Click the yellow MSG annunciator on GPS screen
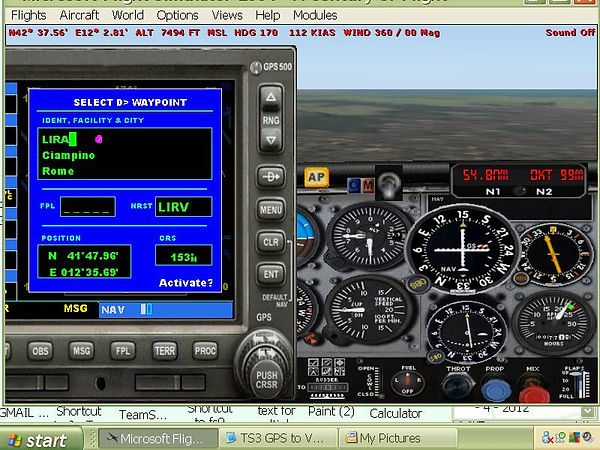Image resolution: width=600 pixels, height=450 pixels. [x=75, y=308]
